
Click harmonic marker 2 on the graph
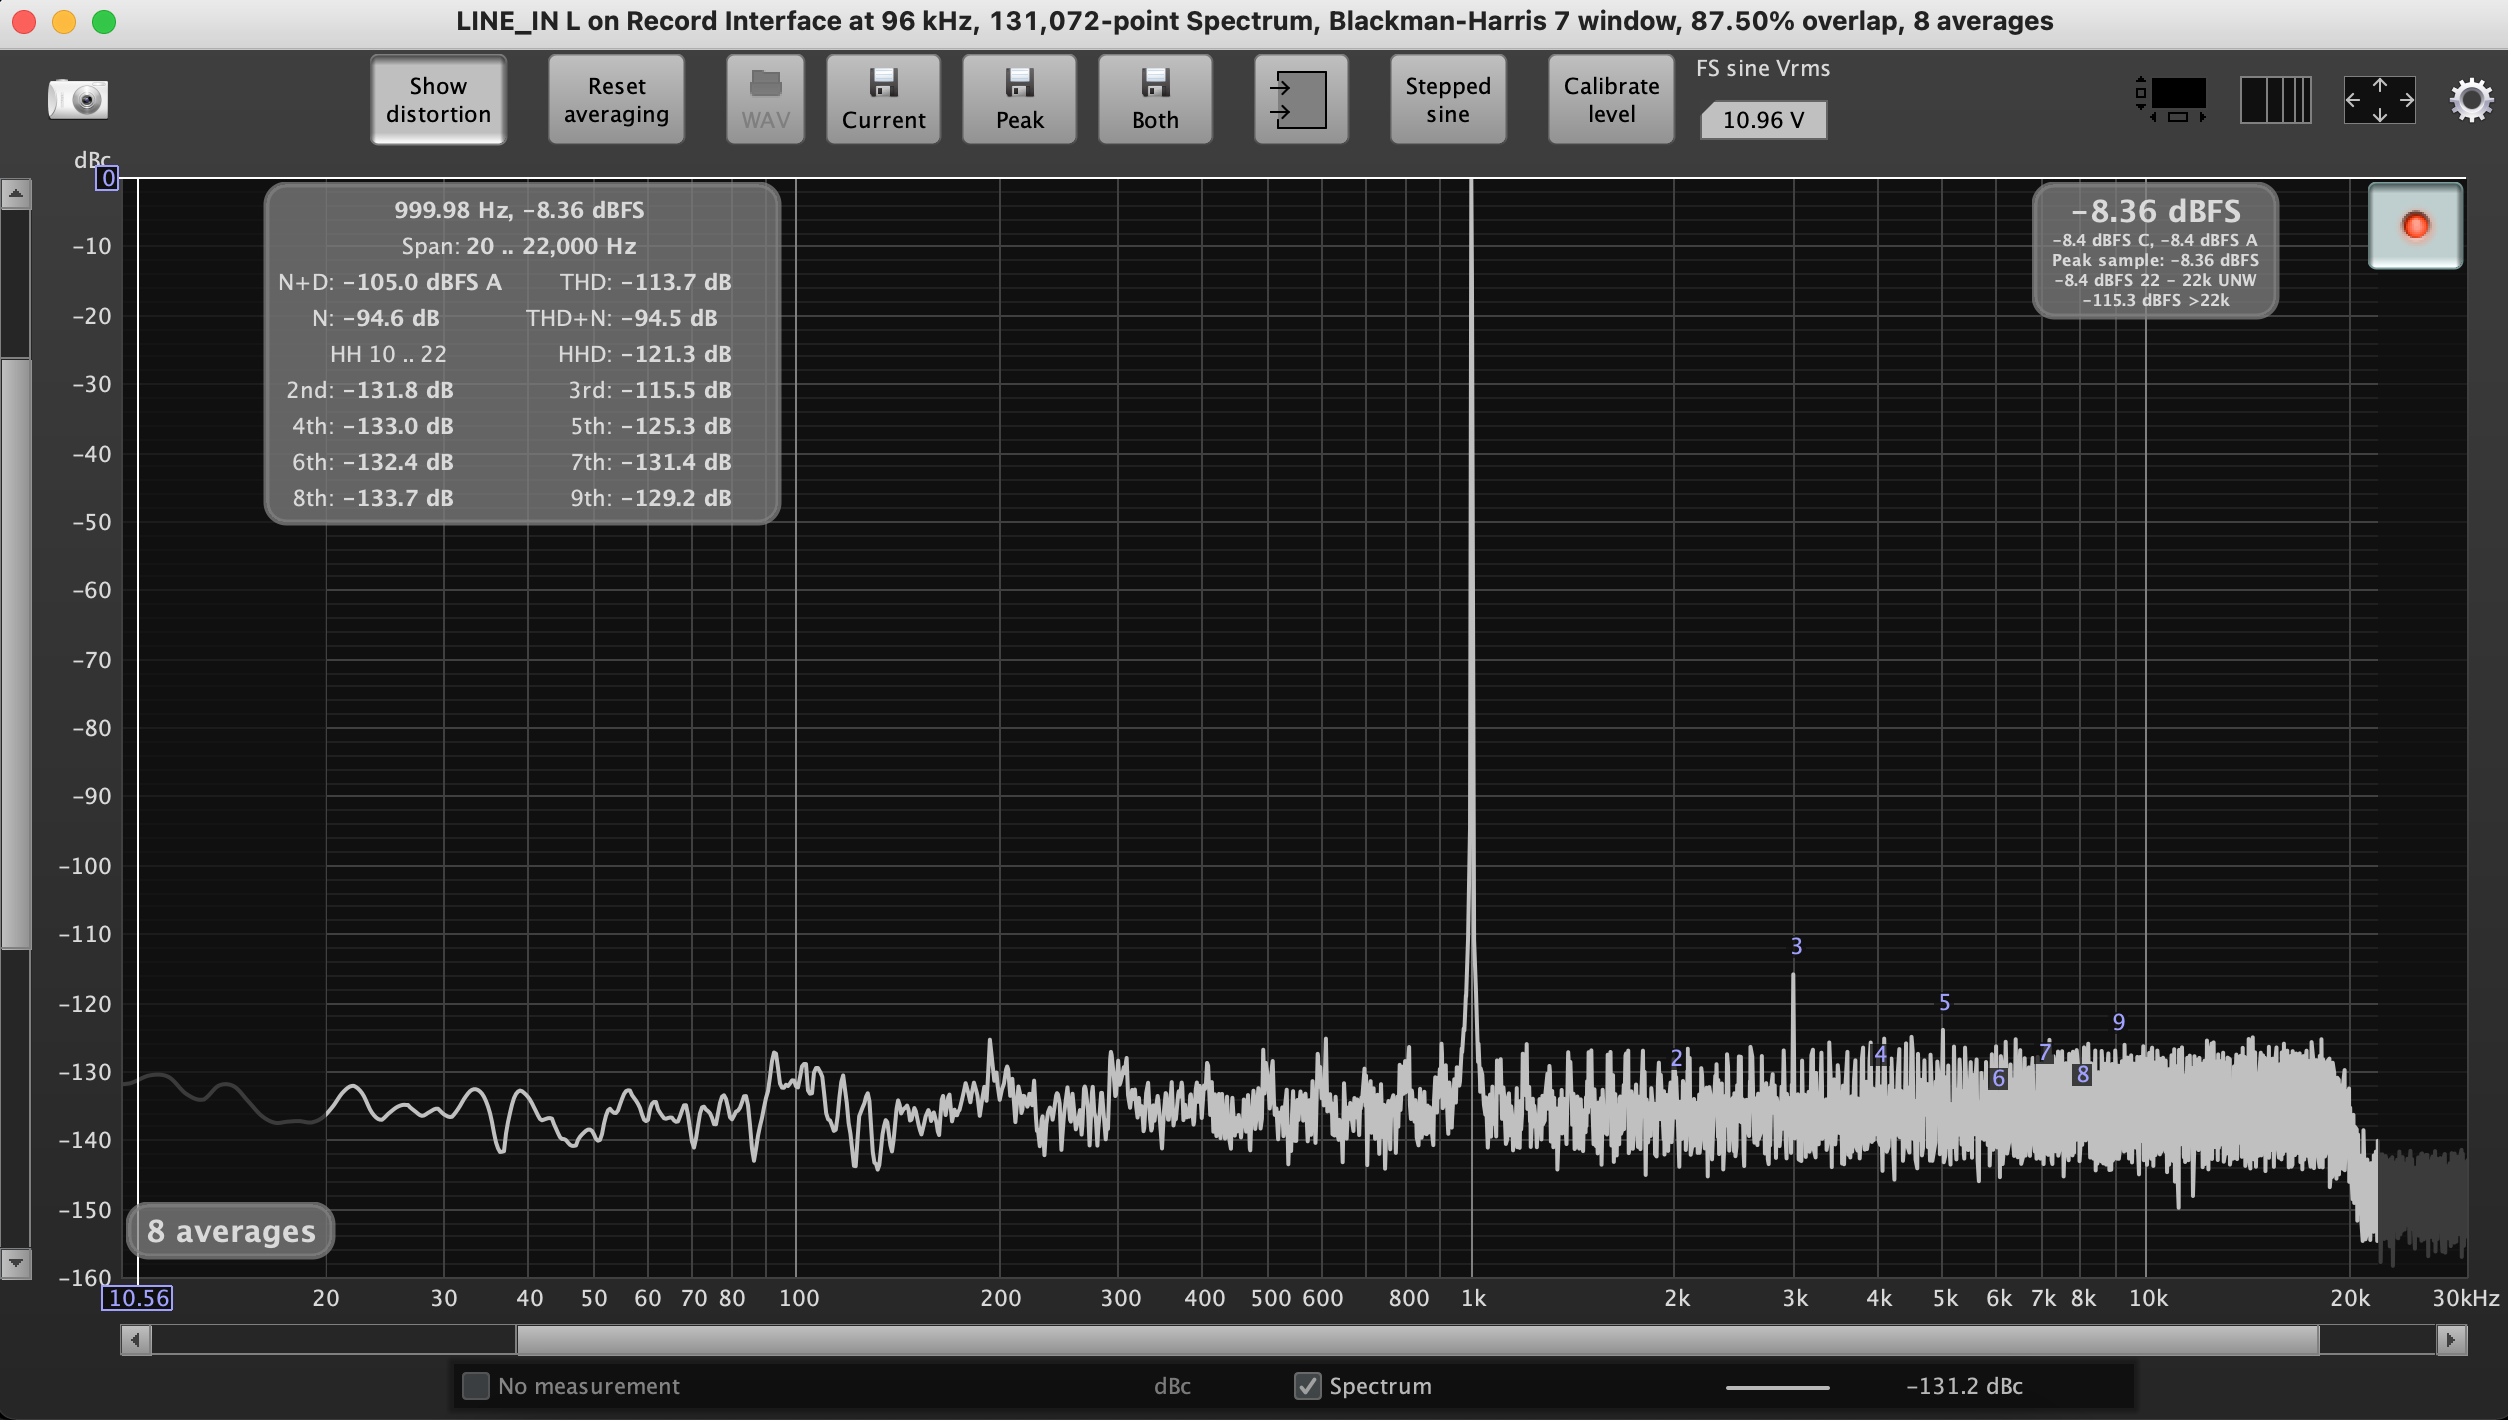point(1677,1058)
